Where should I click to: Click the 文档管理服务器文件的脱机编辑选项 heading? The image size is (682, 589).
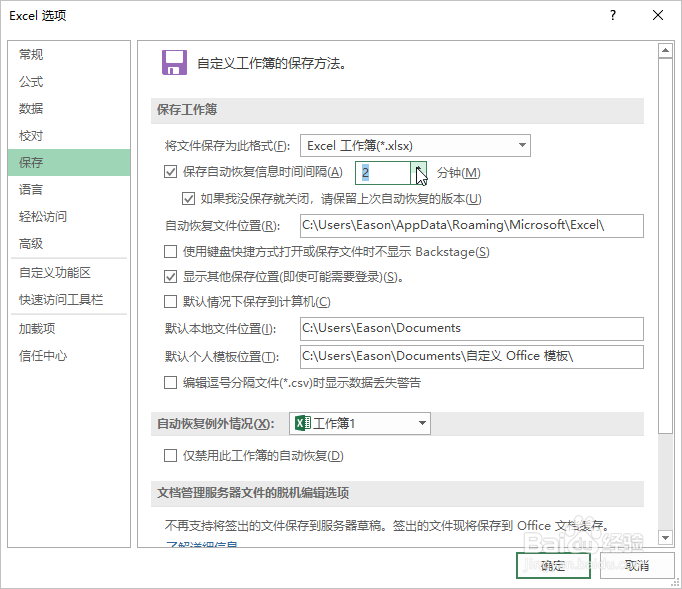pyautogui.click(x=253, y=493)
